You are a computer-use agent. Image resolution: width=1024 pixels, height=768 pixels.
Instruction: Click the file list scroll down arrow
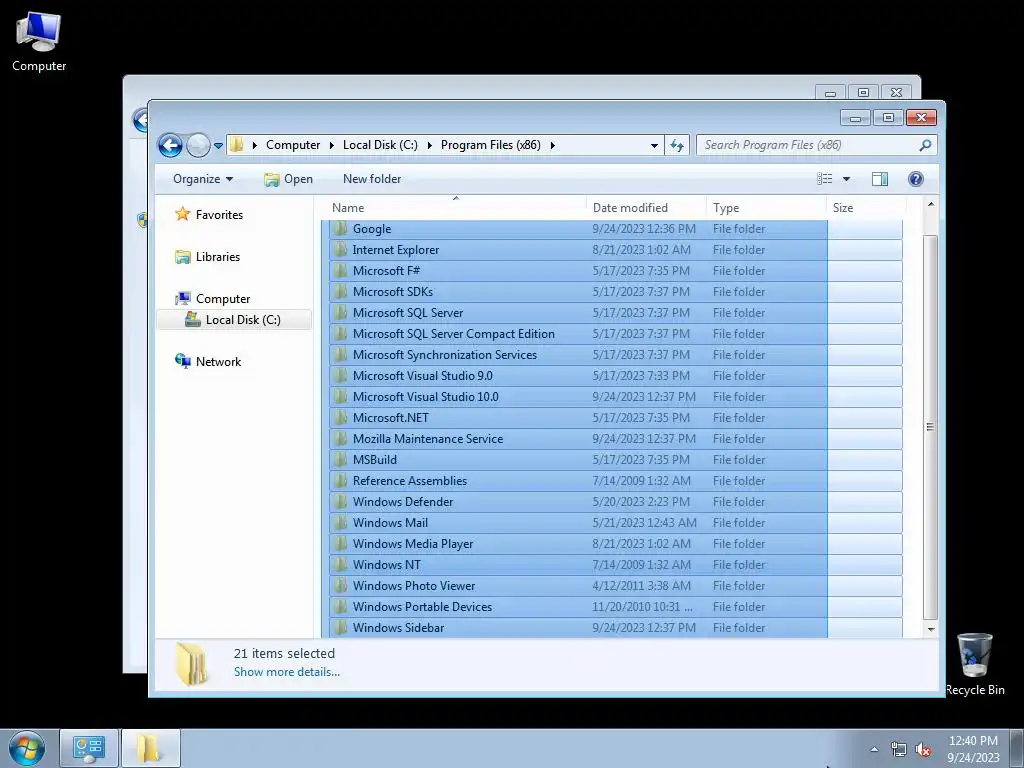[x=931, y=630]
